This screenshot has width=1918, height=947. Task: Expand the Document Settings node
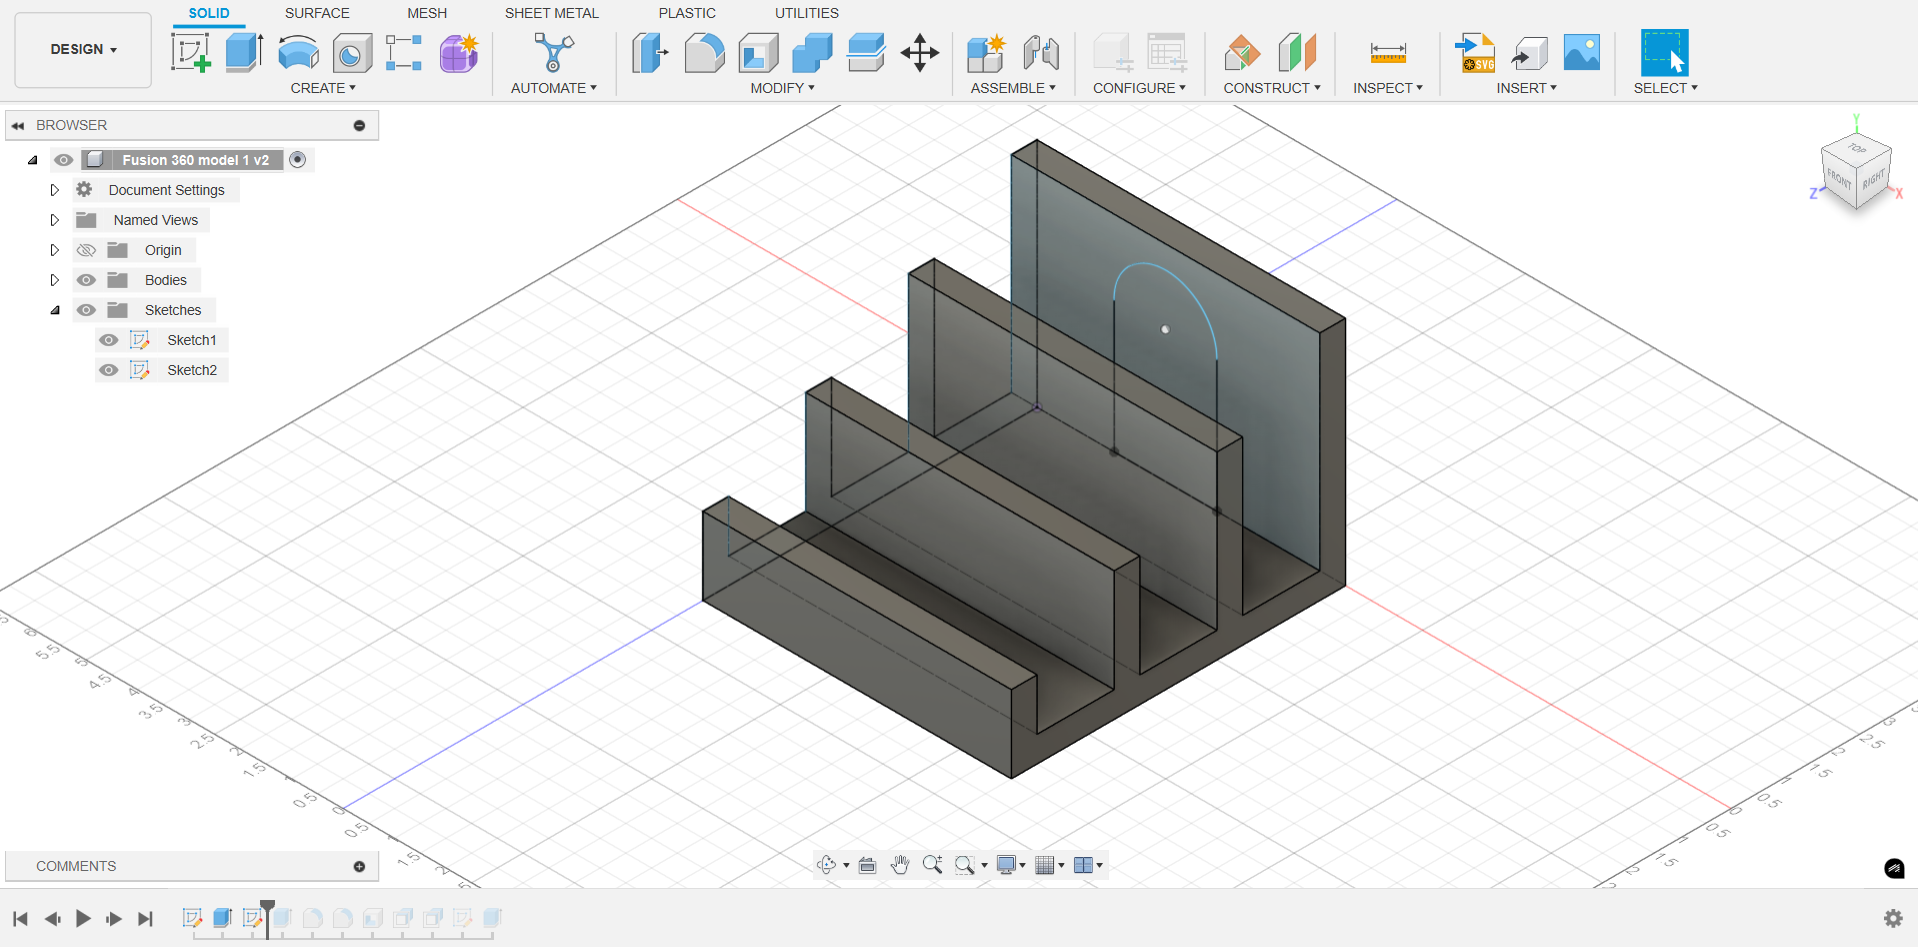click(x=55, y=190)
